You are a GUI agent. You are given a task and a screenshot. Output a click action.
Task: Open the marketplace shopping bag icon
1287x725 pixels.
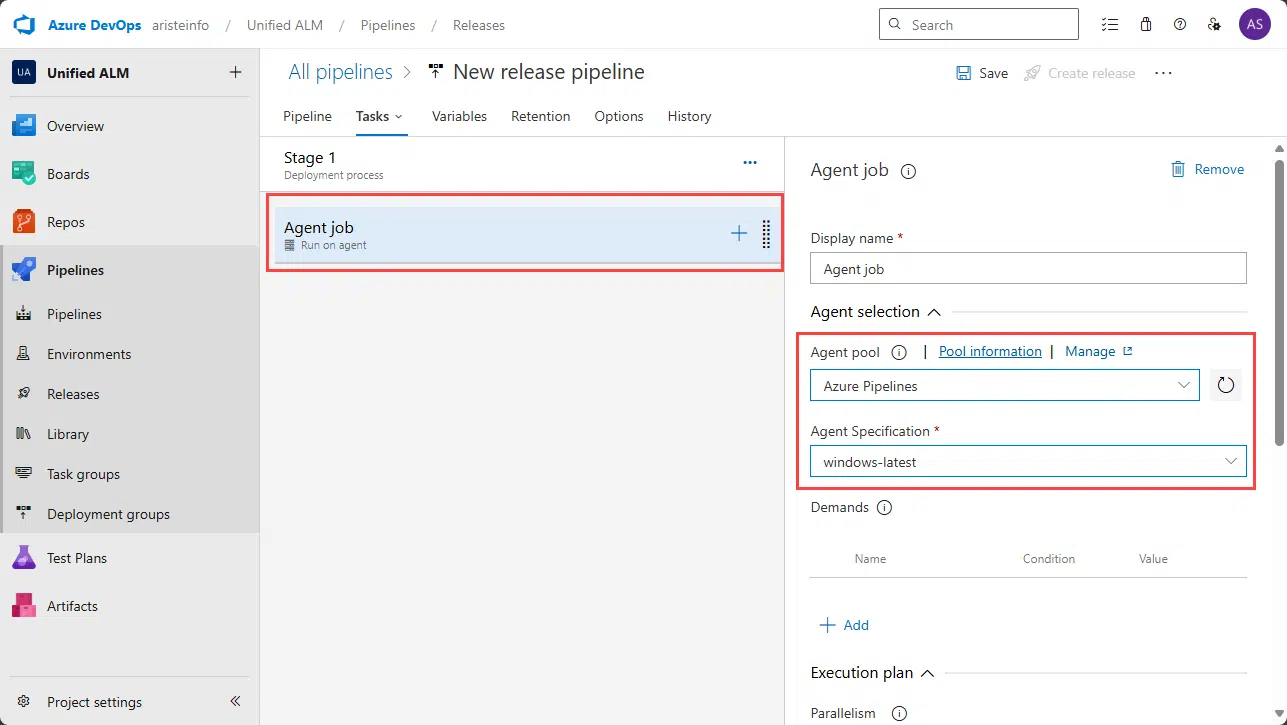1146,25
